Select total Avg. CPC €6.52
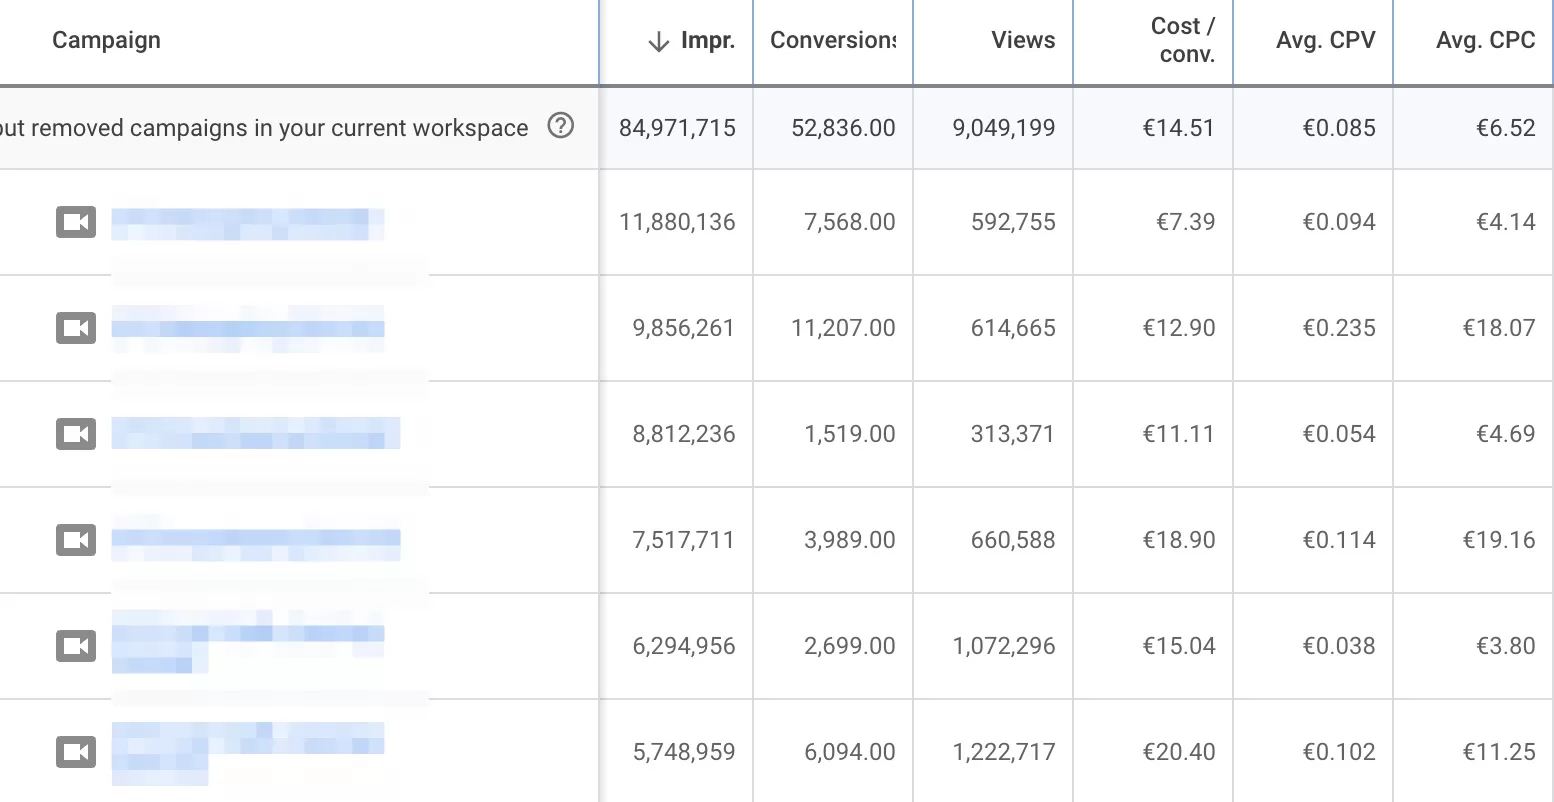Screen dimensions: 1554x802 (1506, 128)
